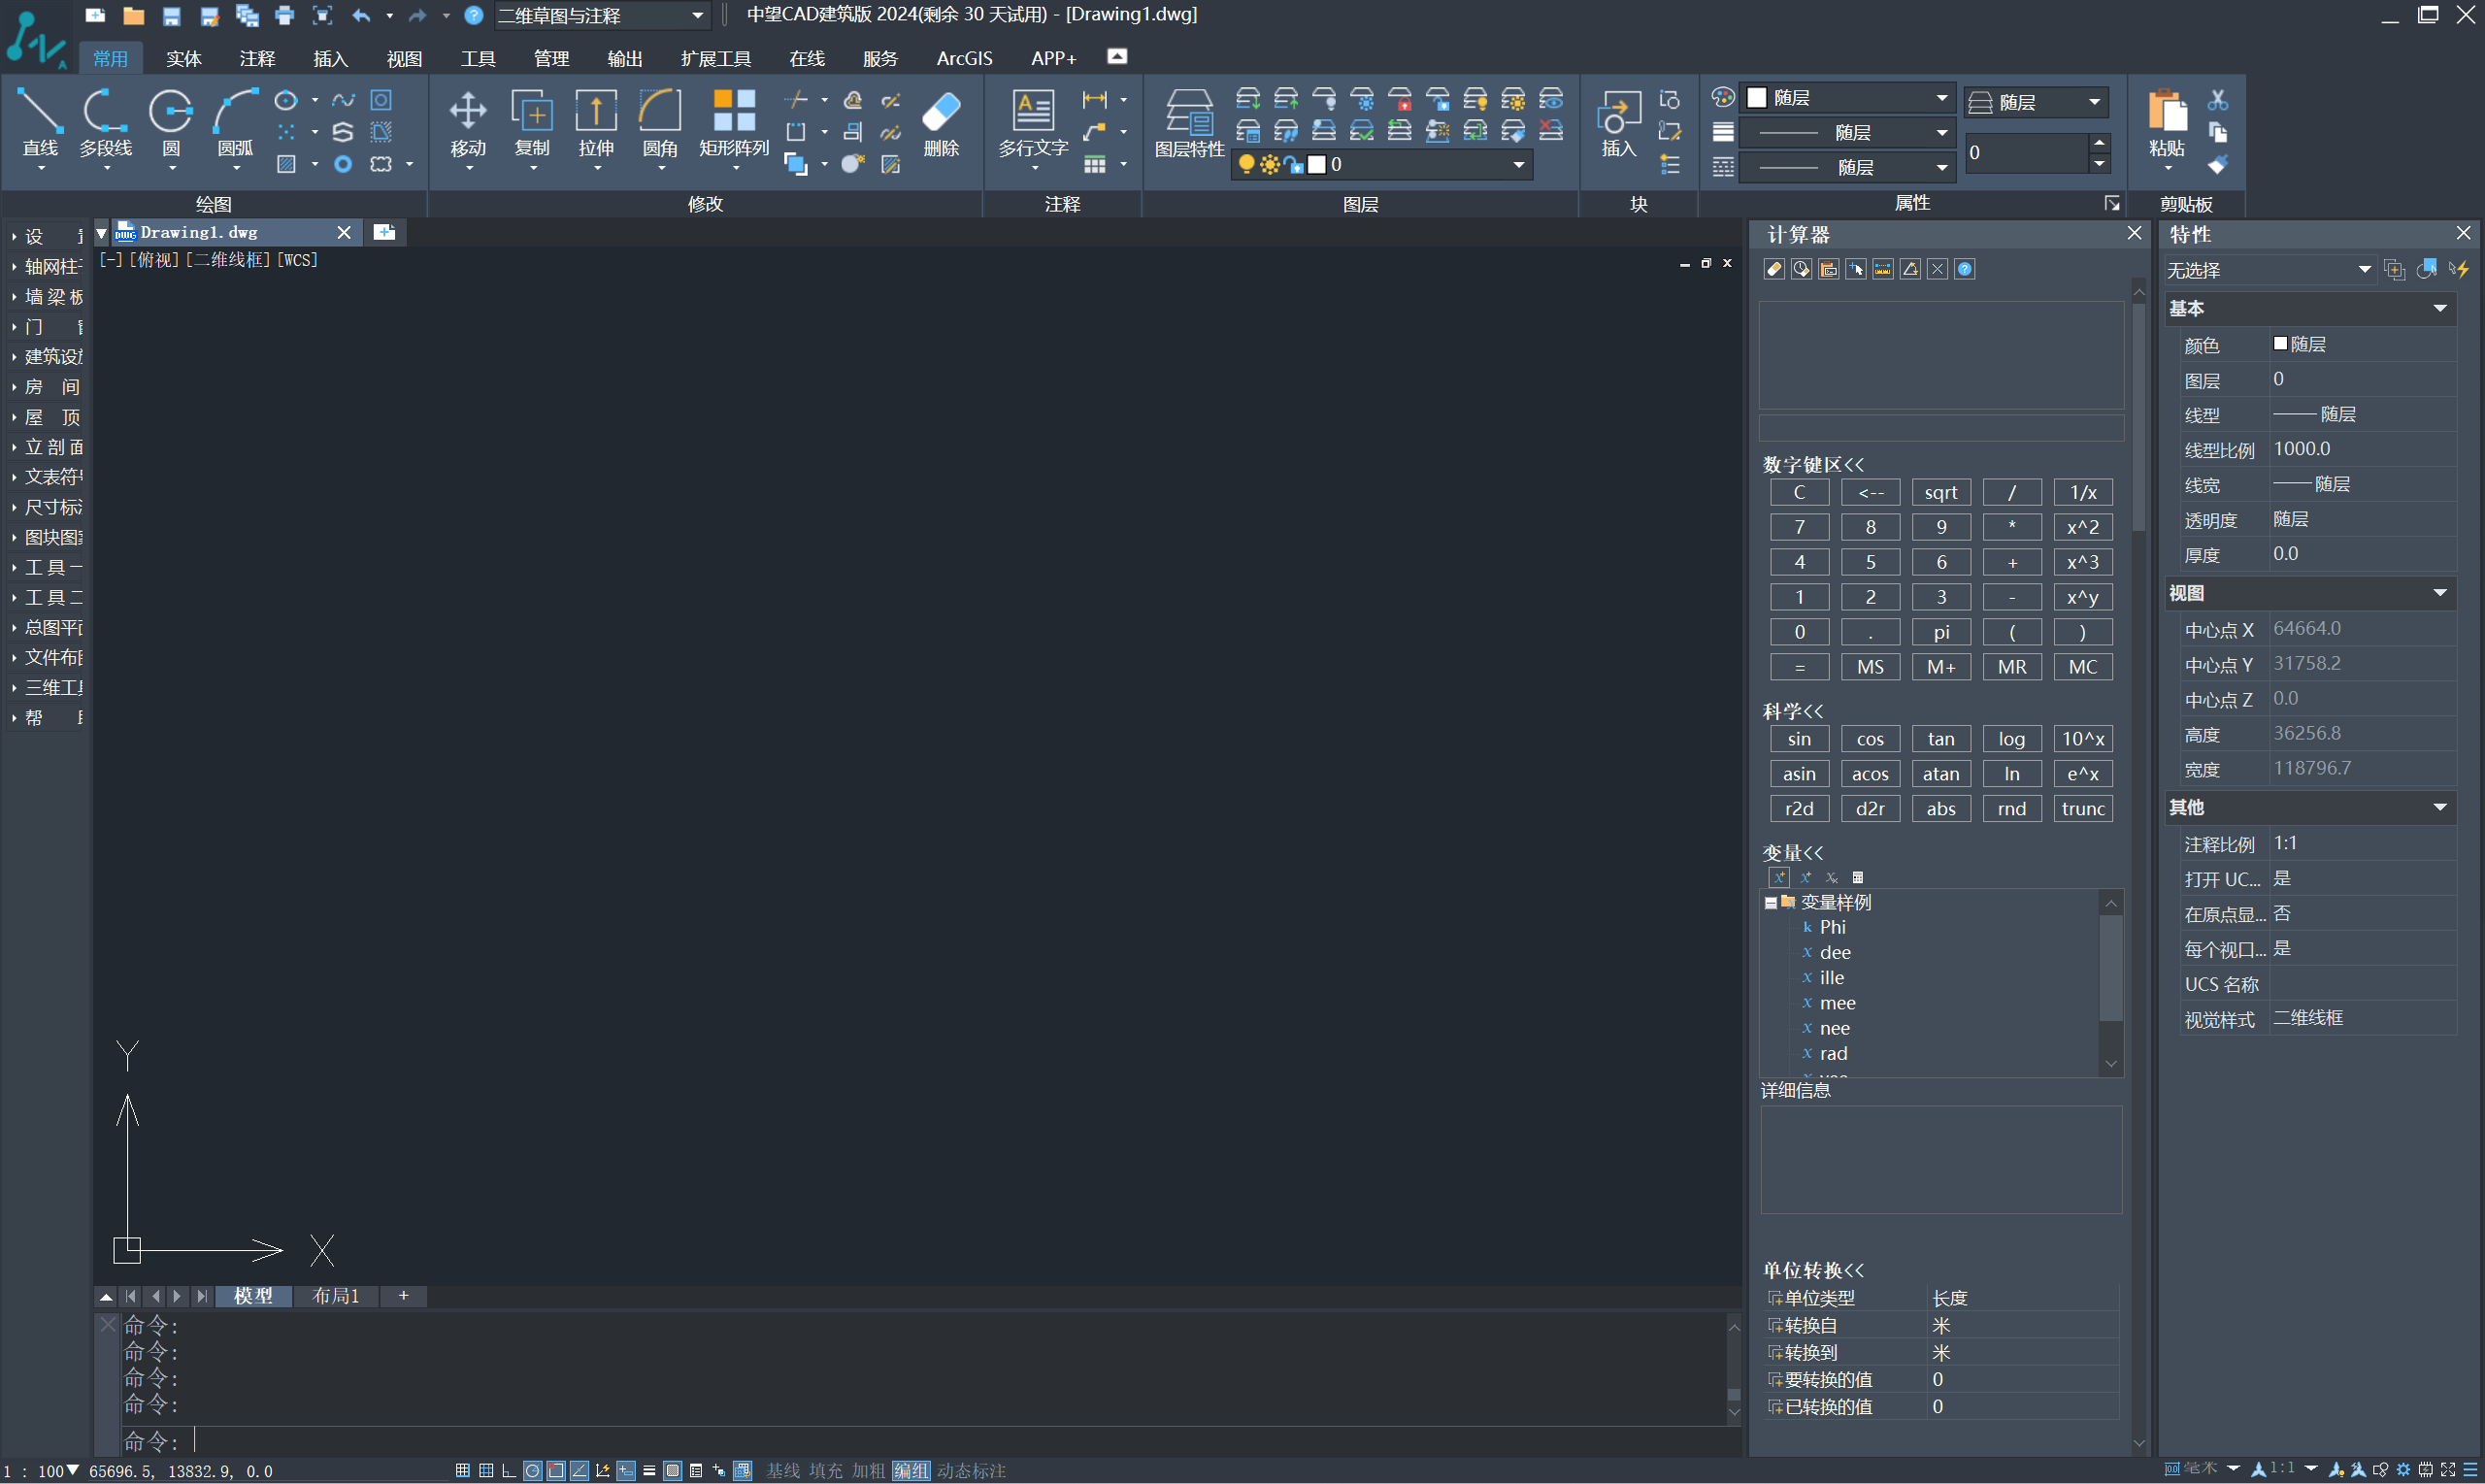Click the 插入 block insert icon

click(1618, 123)
